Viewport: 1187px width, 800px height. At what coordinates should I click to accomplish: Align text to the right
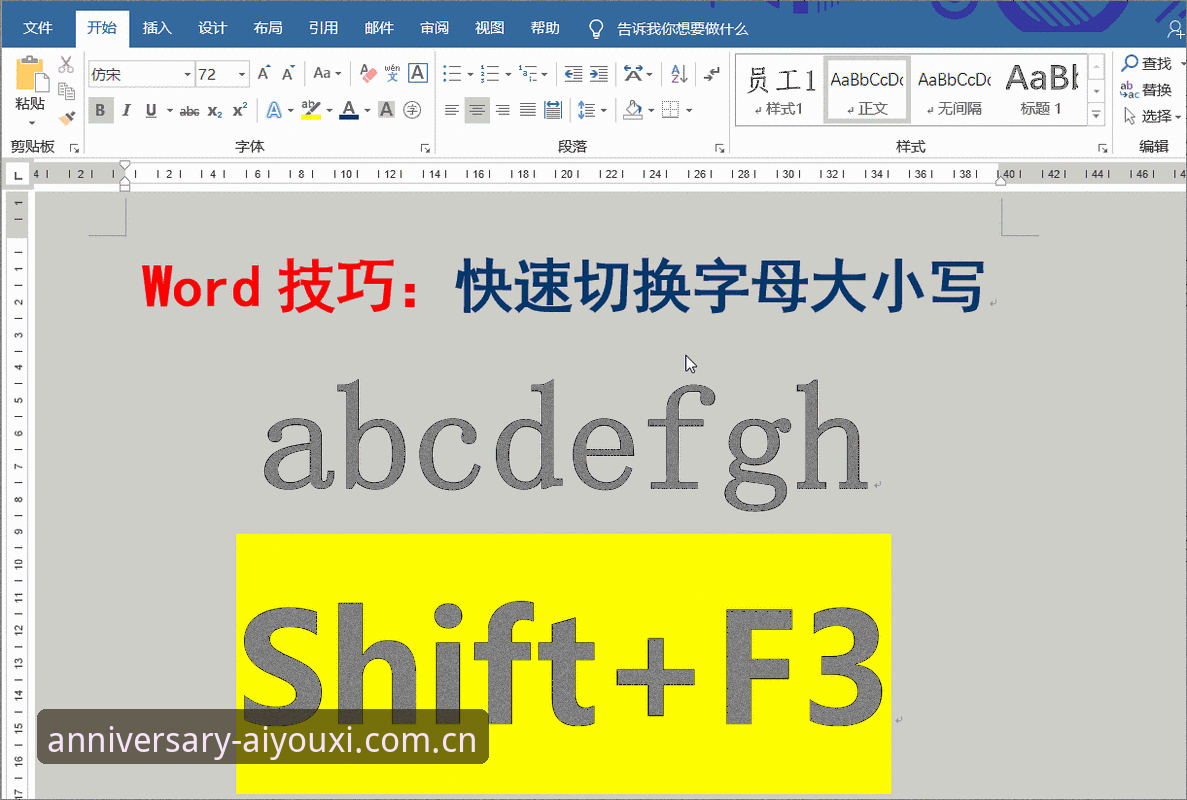click(503, 111)
